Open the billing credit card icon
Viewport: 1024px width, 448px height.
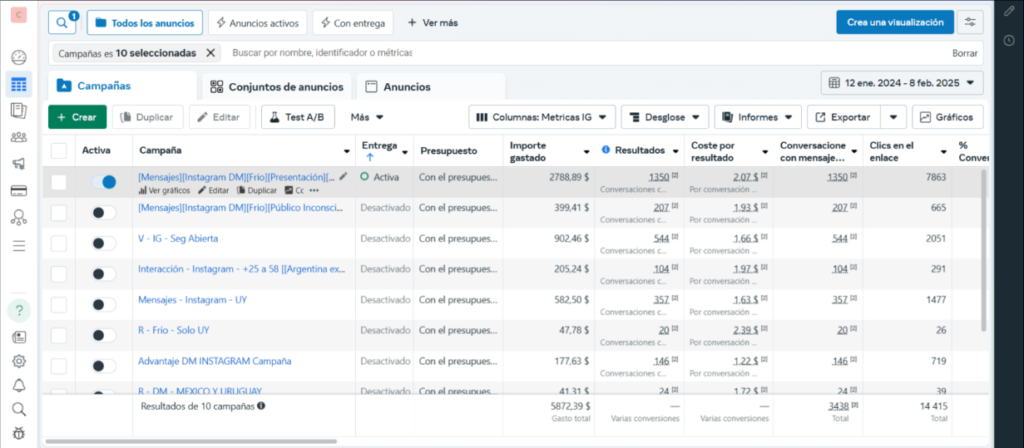pyautogui.click(x=19, y=191)
